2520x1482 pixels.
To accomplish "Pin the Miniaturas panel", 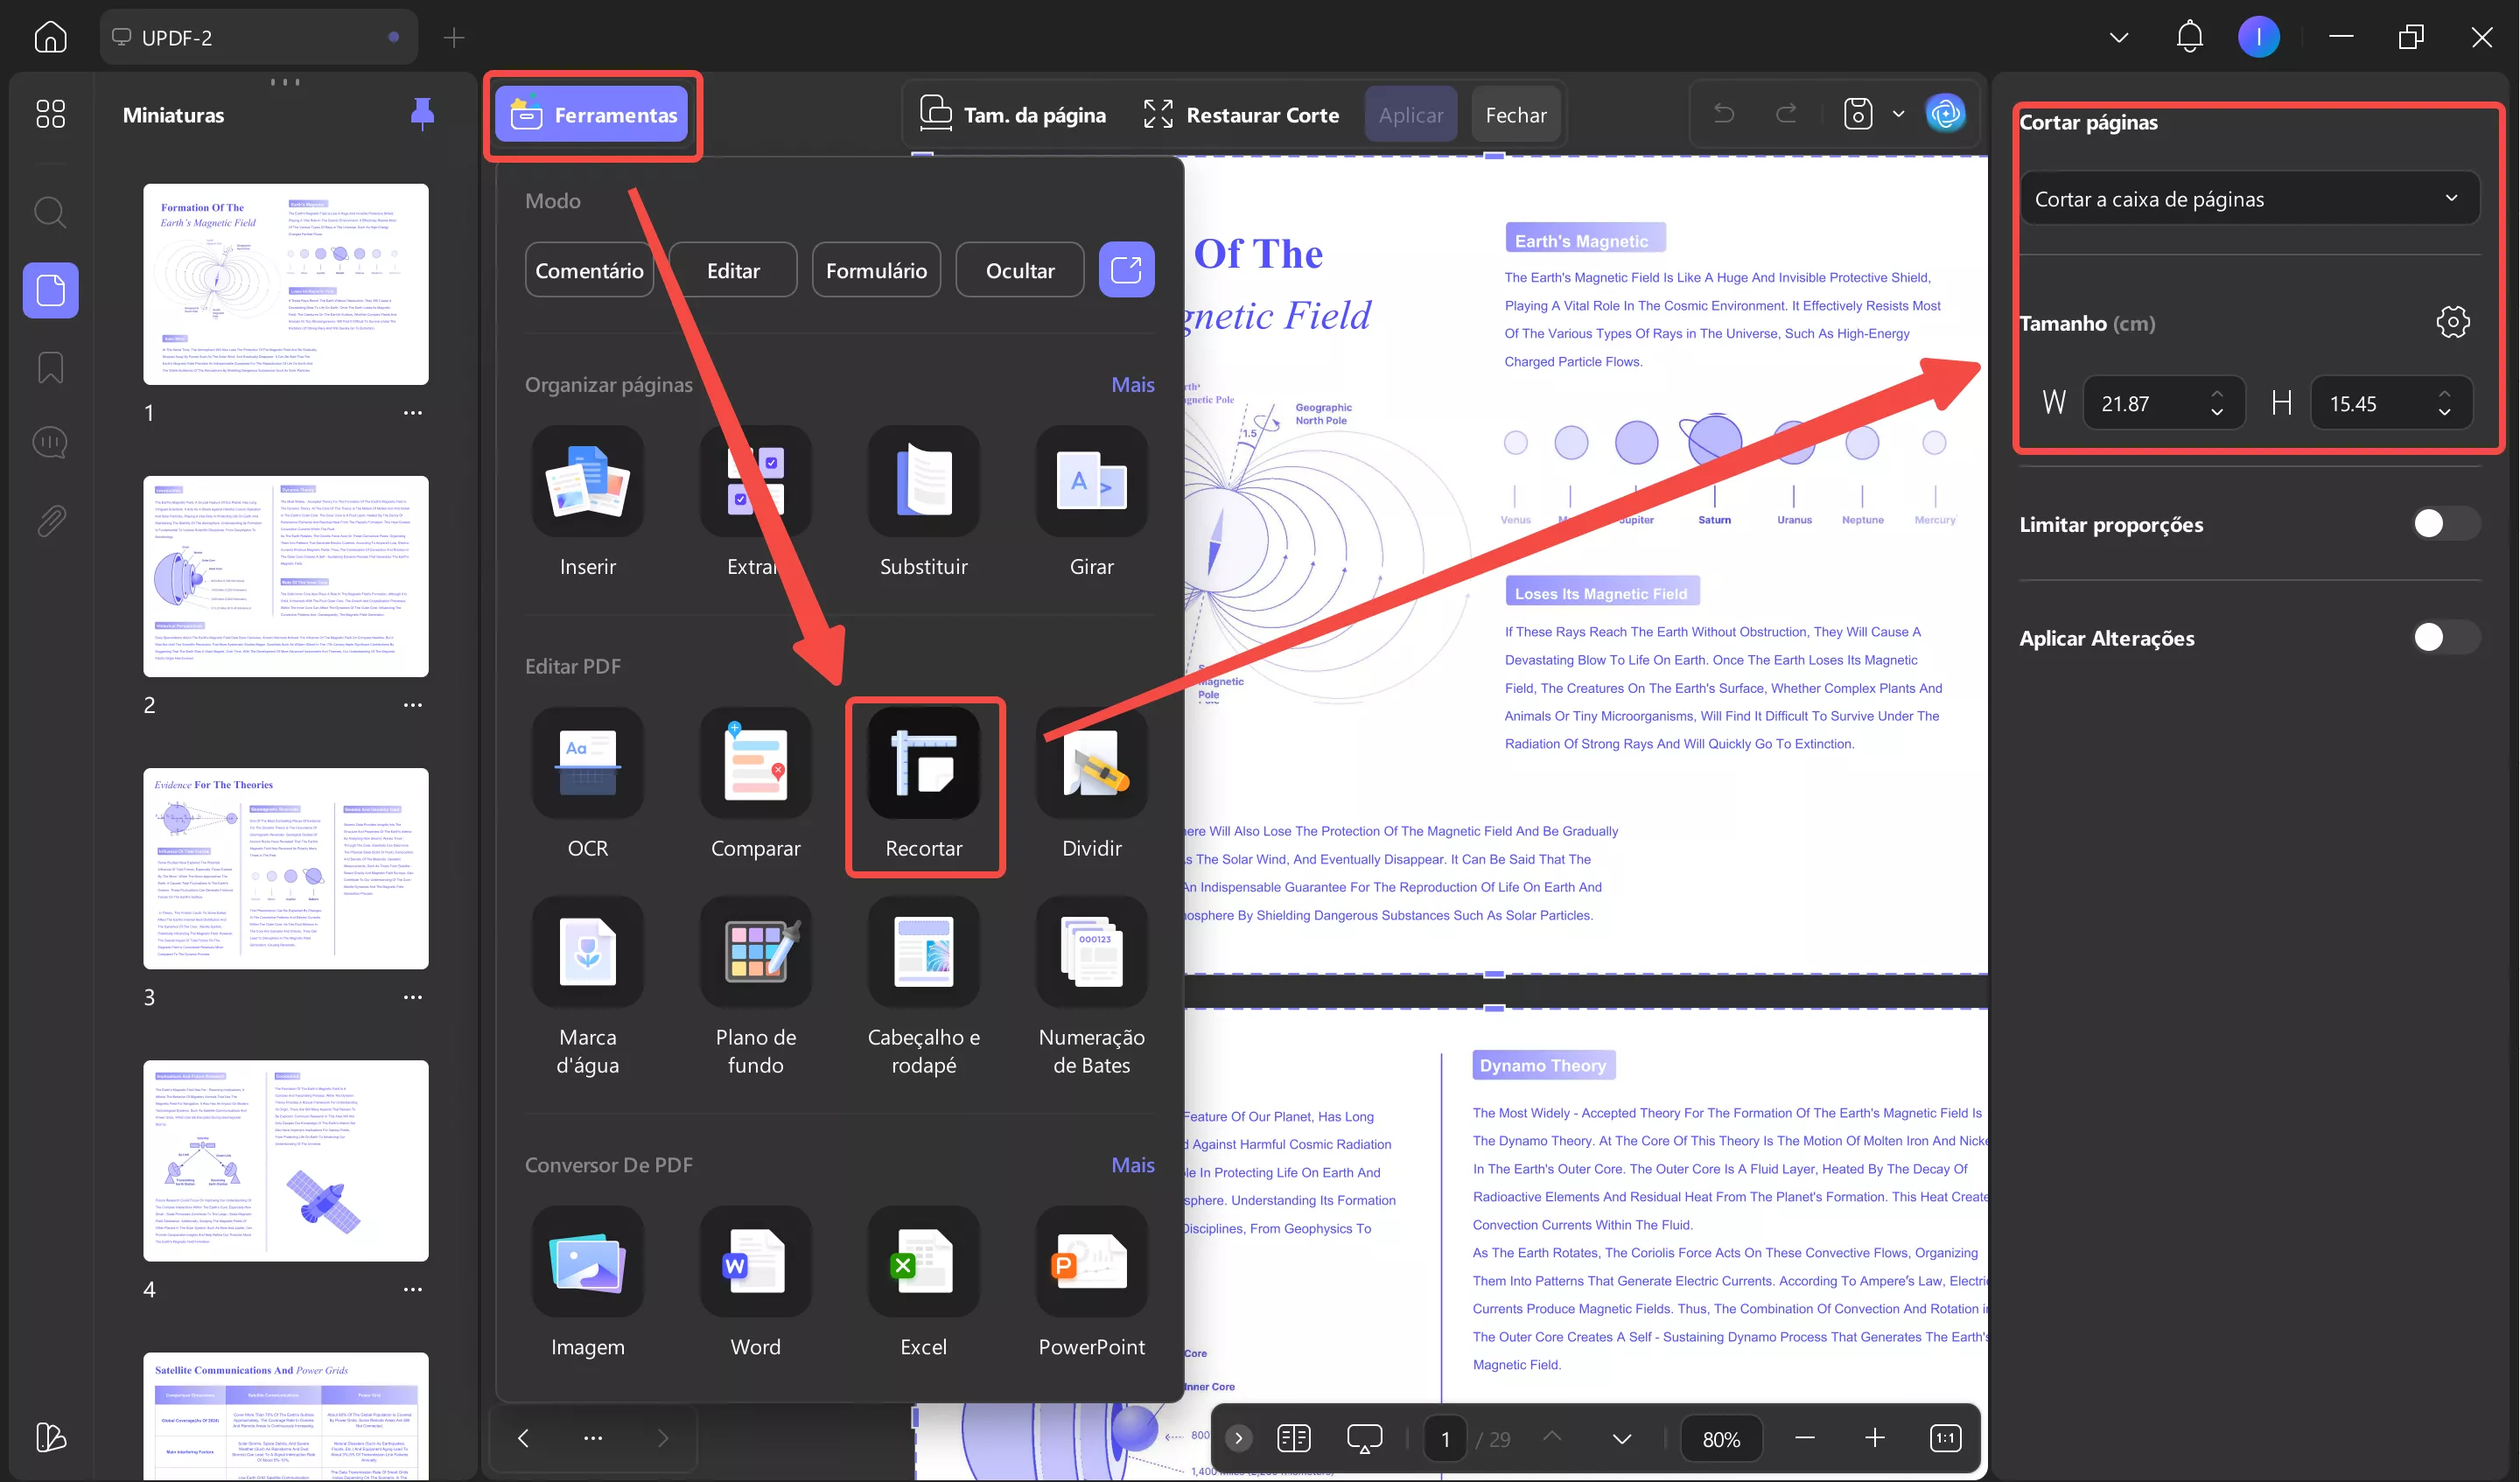I will coord(422,114).
